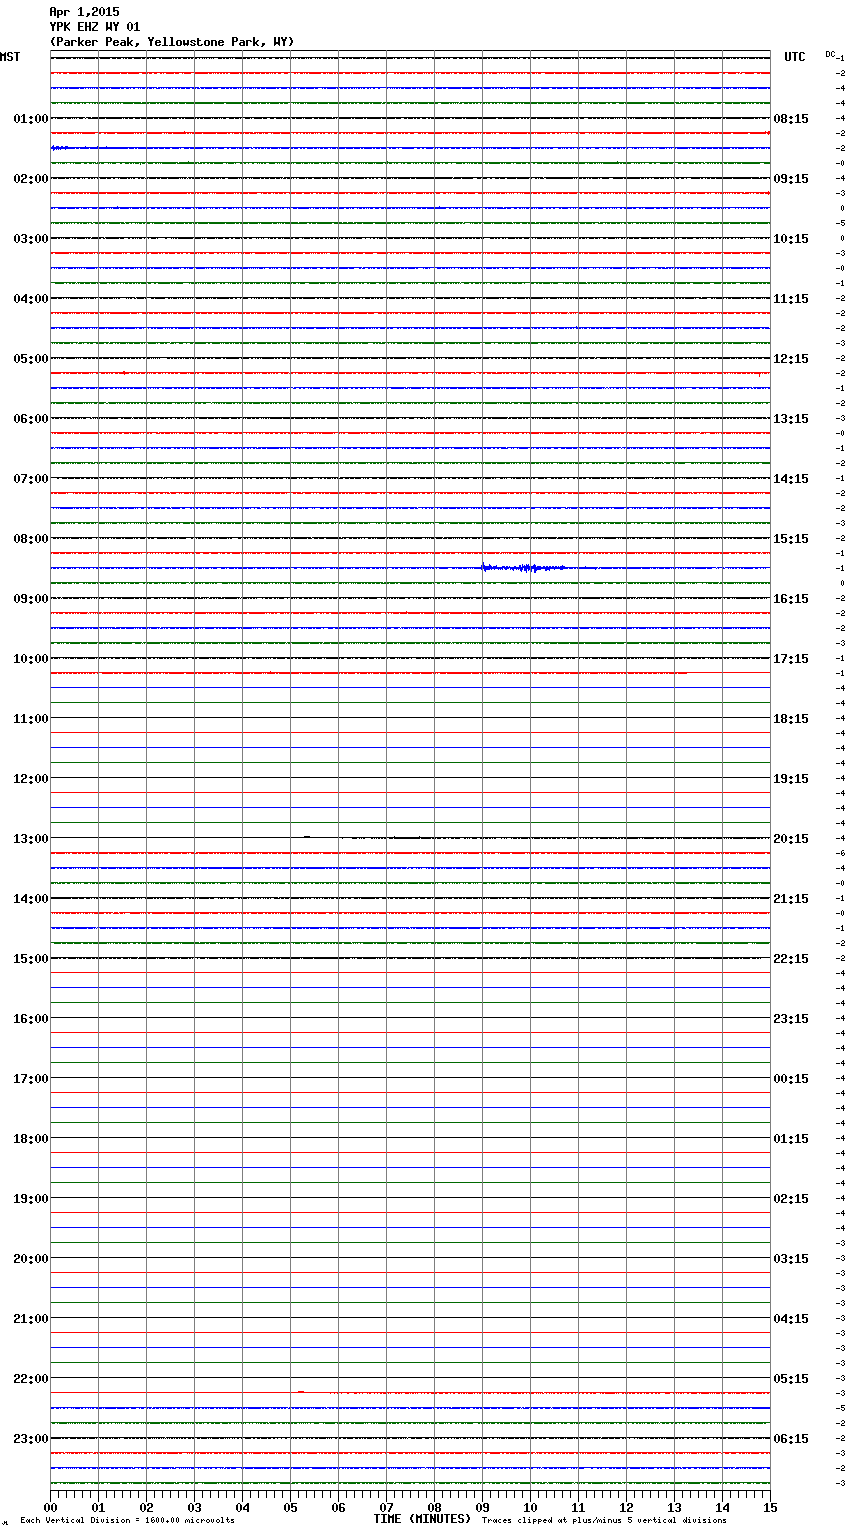The image size is (850, 1534).
Task: Click the "22:15" UTC time label
Action: point(791,959)
